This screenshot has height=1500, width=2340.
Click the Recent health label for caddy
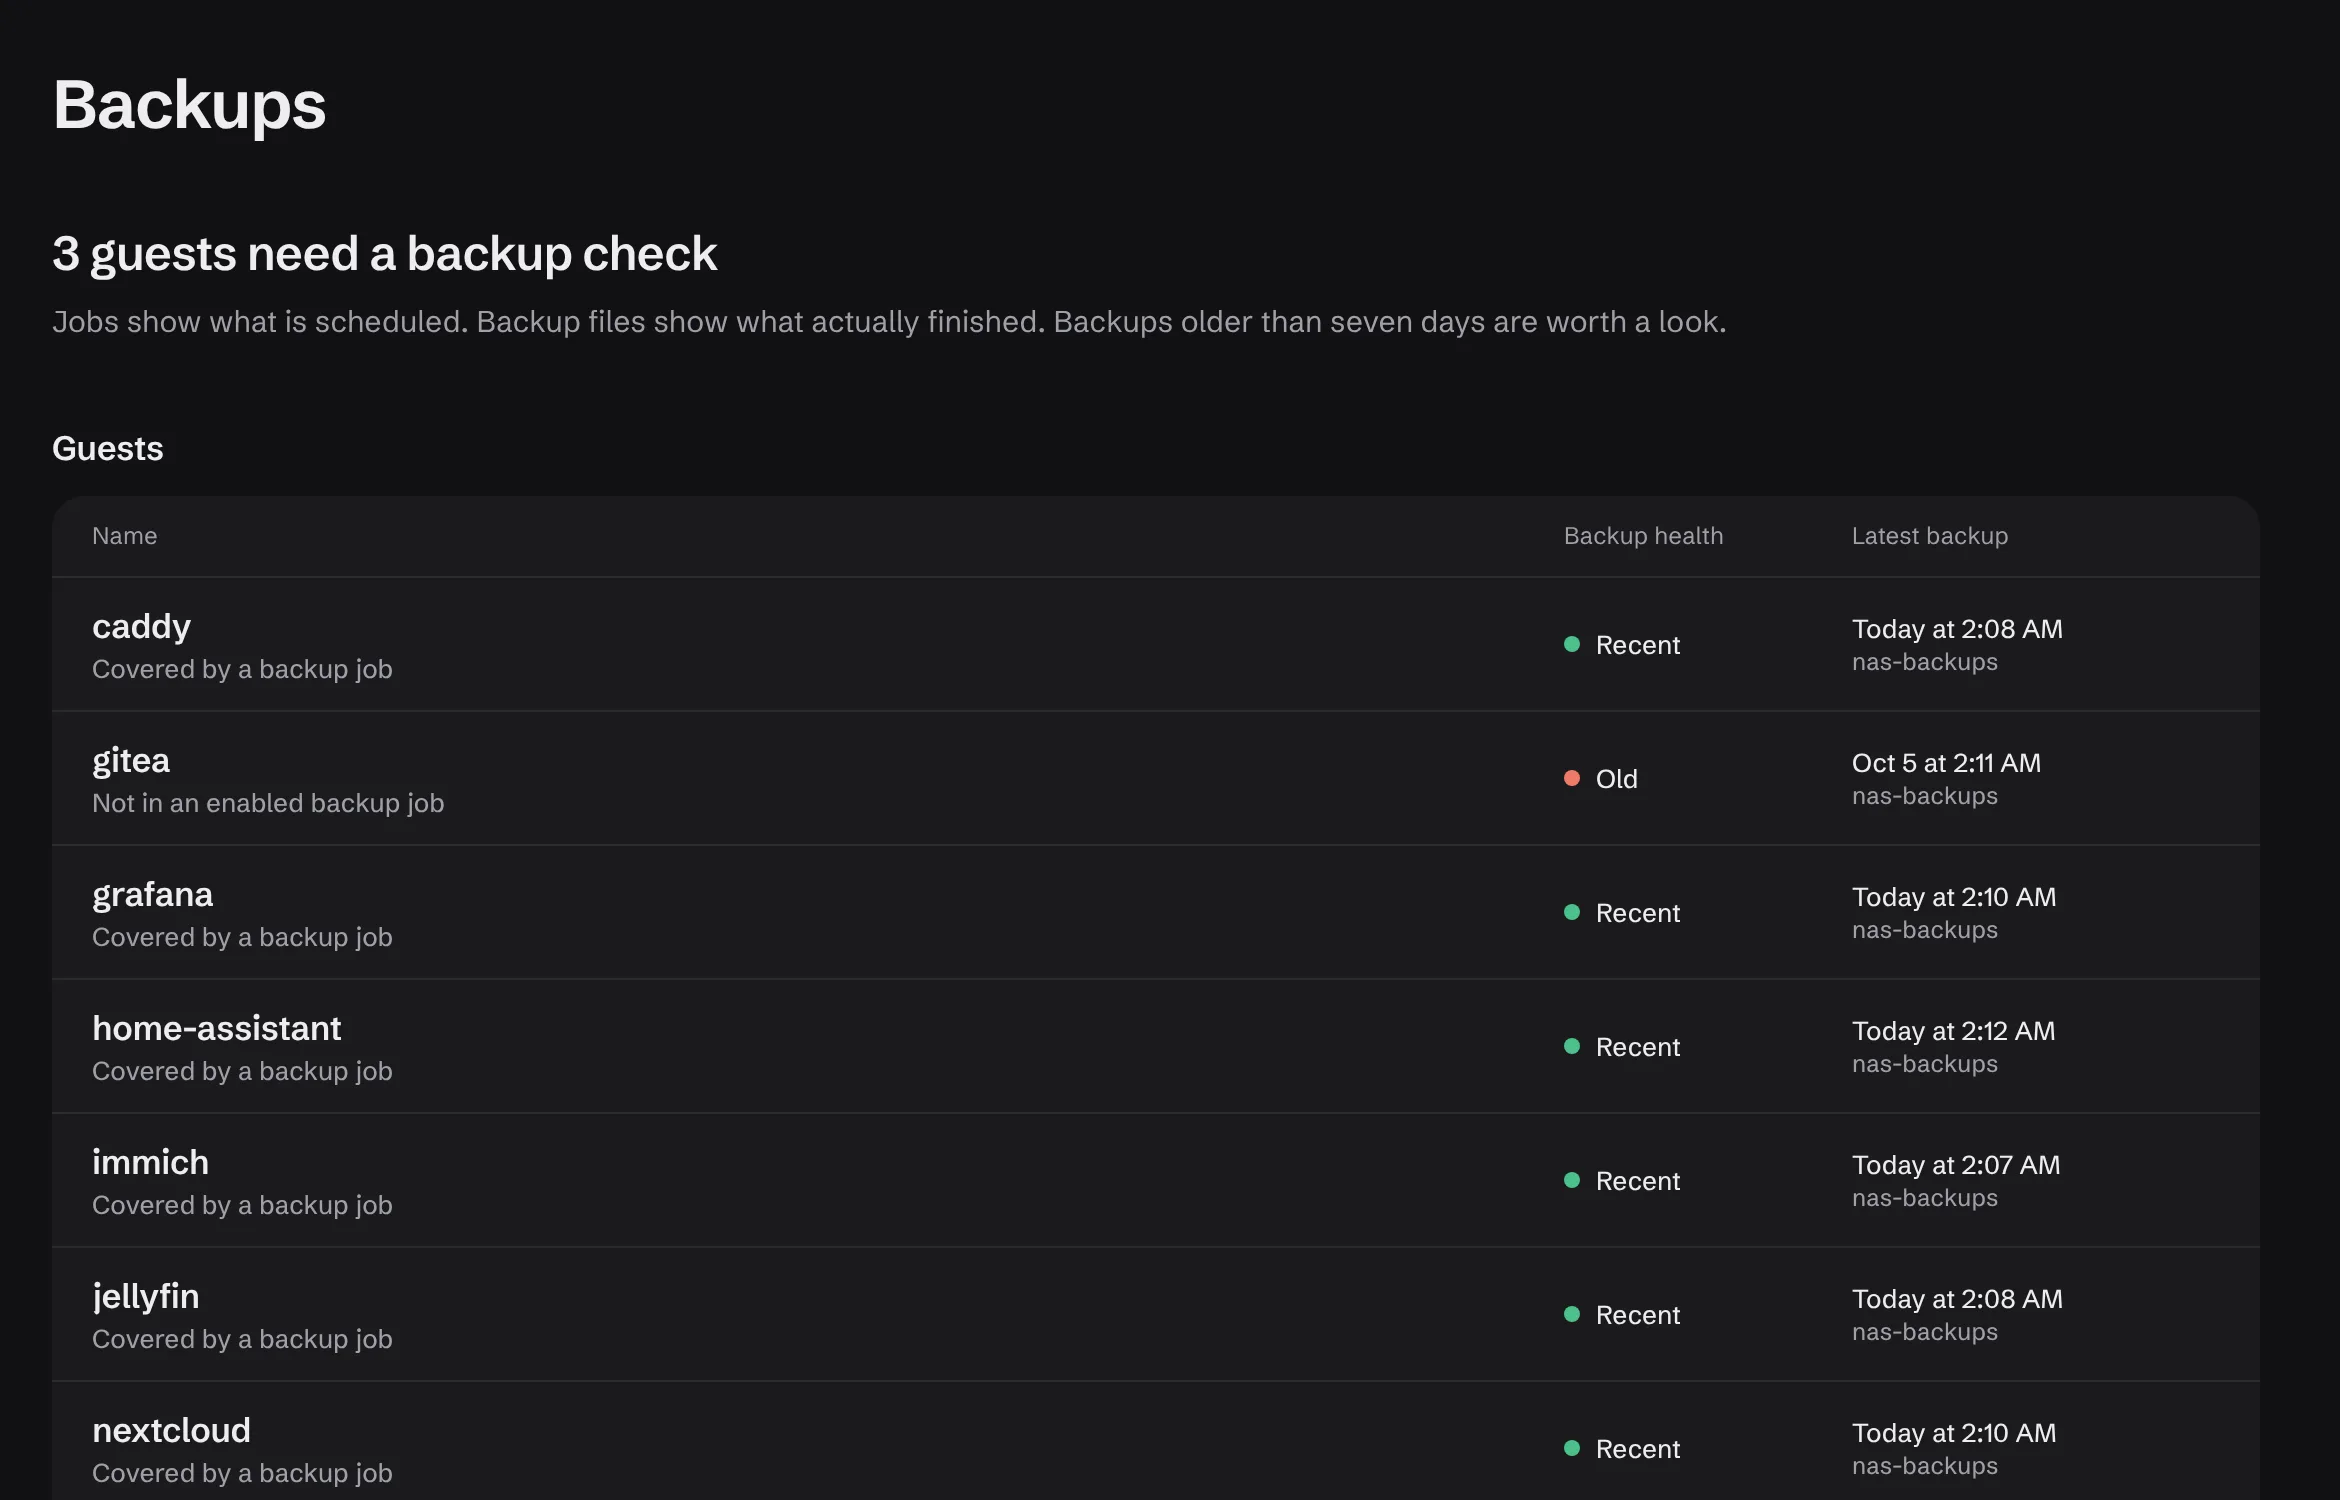pos(1638,645)
